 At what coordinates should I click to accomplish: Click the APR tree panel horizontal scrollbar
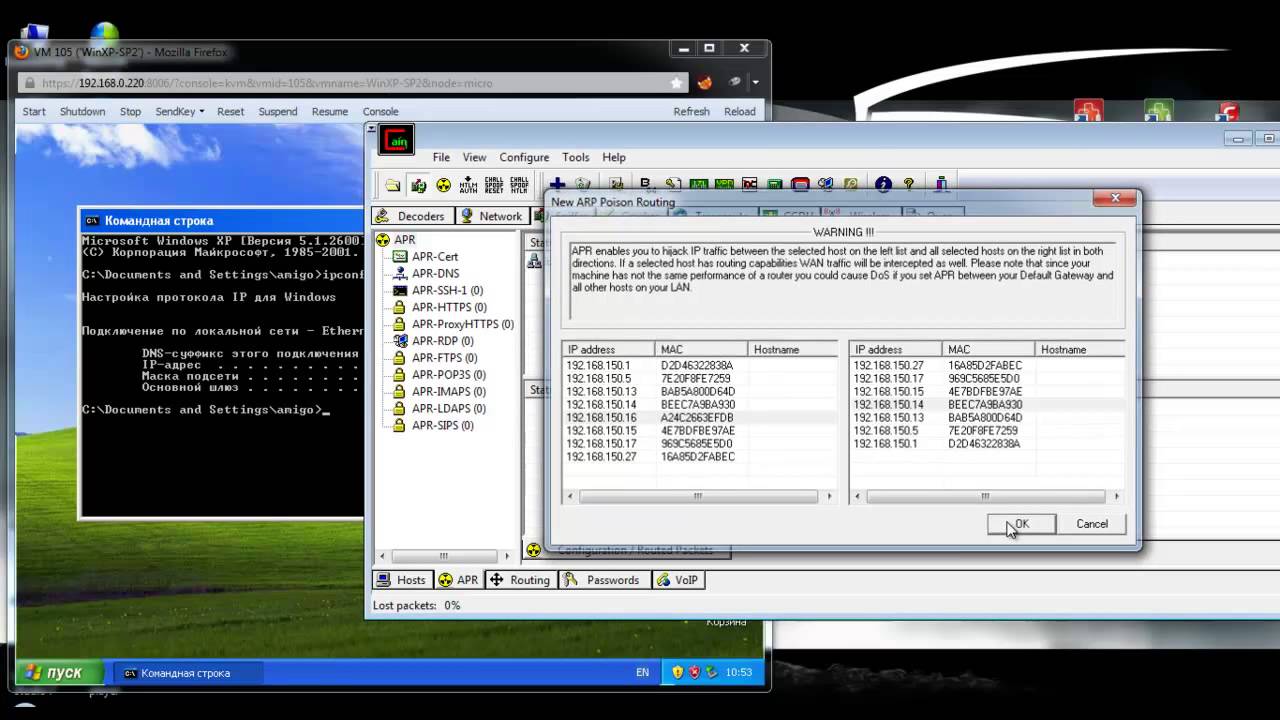[x=445, y=556]
